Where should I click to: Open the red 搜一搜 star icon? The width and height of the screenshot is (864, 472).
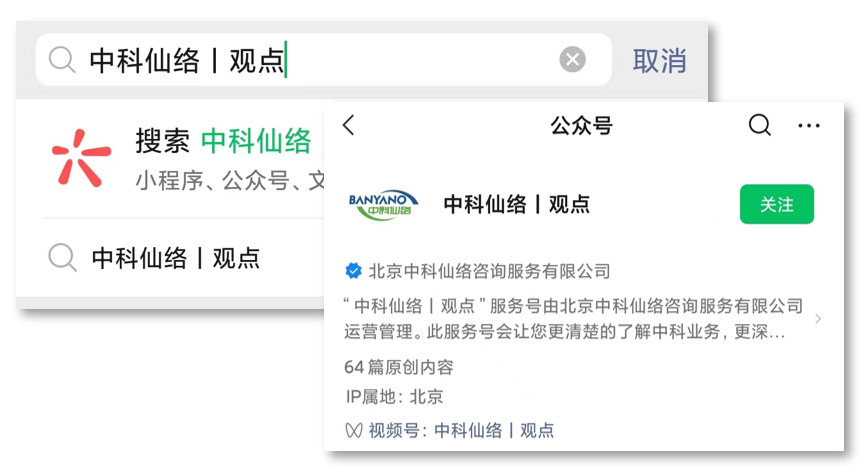point(81,158)
